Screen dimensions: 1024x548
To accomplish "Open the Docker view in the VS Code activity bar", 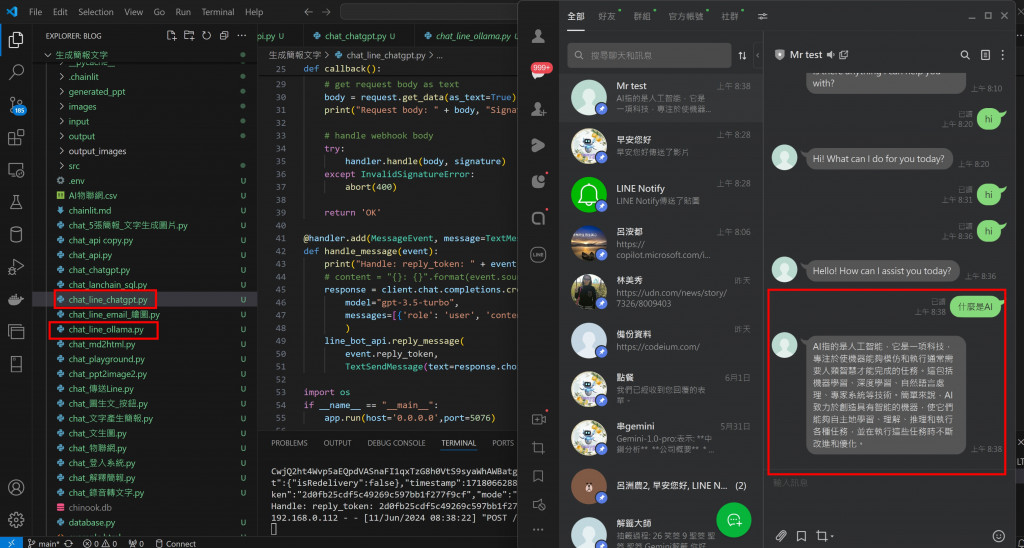I will click(16, 300).
